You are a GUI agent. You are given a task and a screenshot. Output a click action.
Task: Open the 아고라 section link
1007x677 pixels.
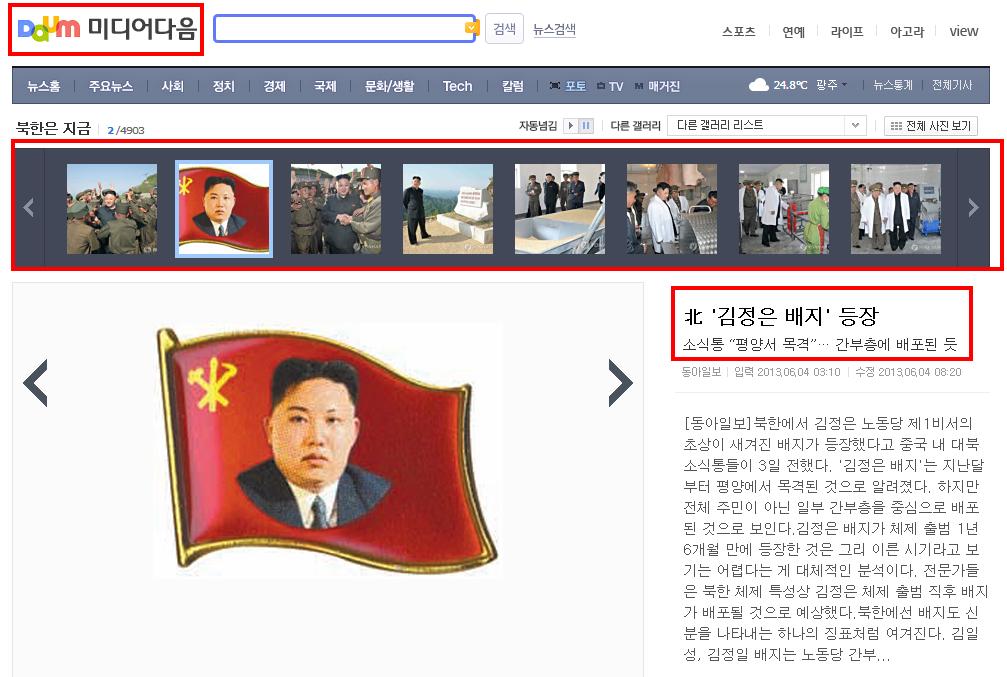pyautogui.click(x=906, y=31)
